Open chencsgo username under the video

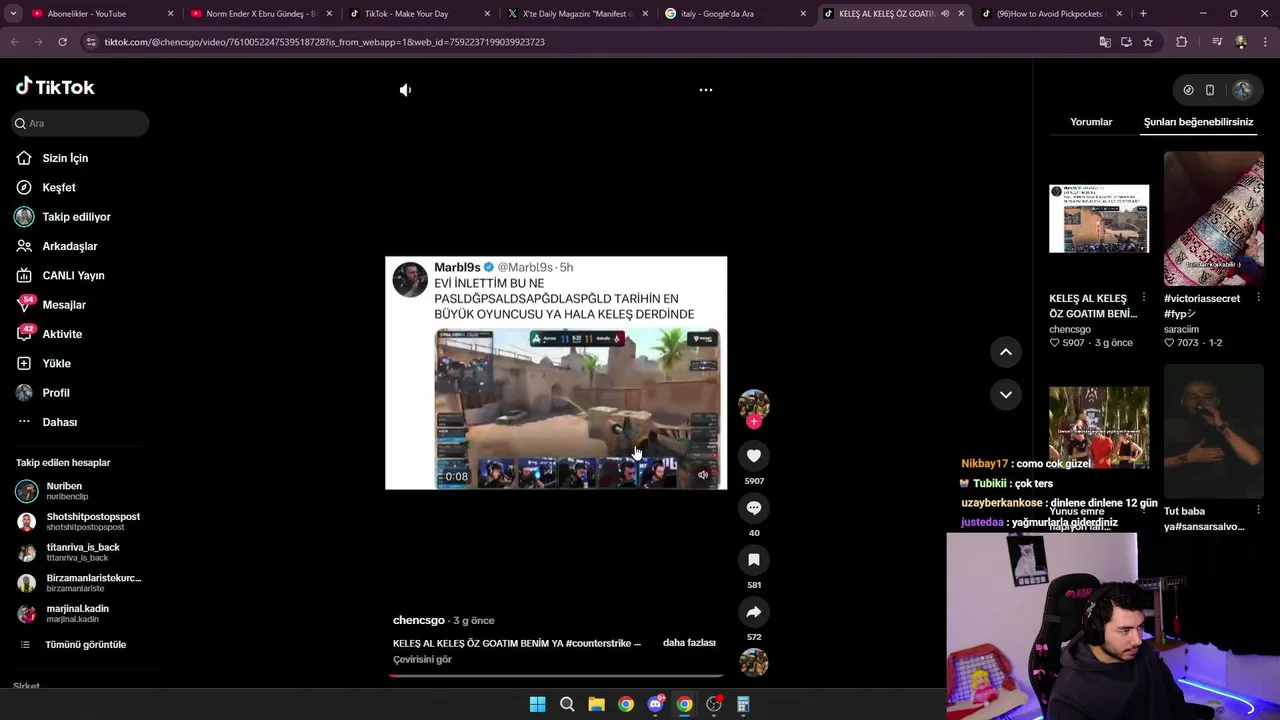coord(418,620)
